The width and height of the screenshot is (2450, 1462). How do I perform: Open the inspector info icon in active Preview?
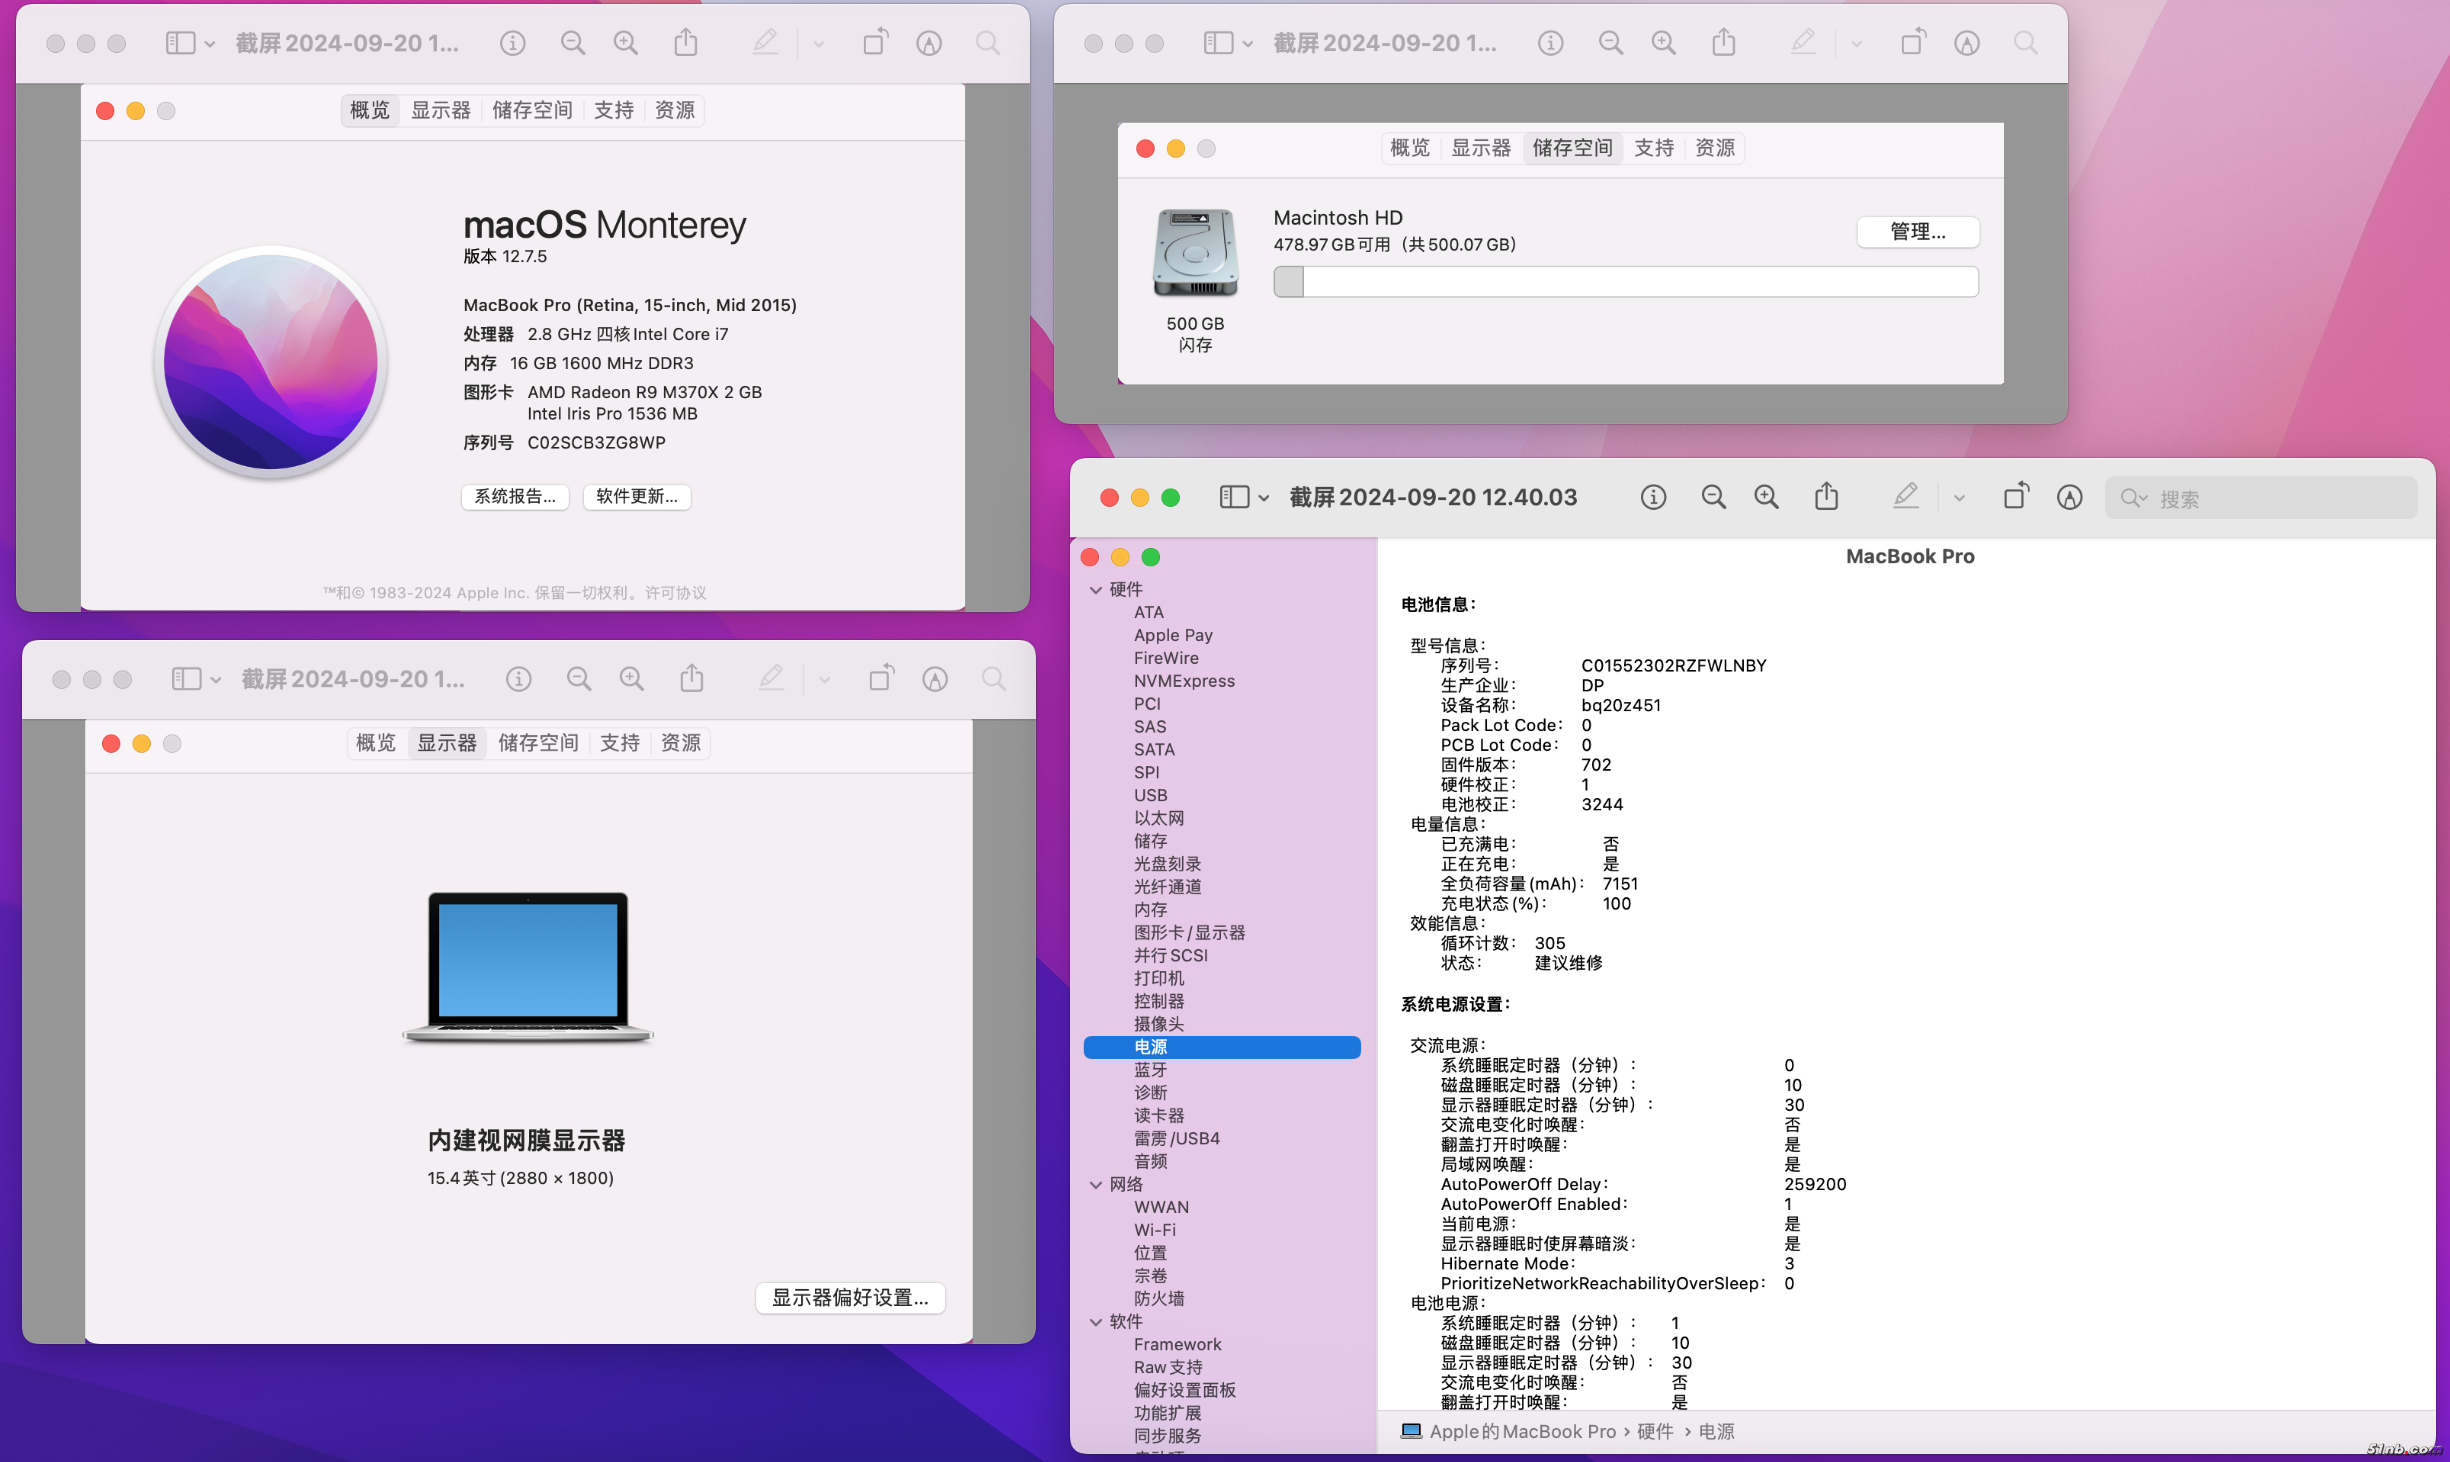1653,497
